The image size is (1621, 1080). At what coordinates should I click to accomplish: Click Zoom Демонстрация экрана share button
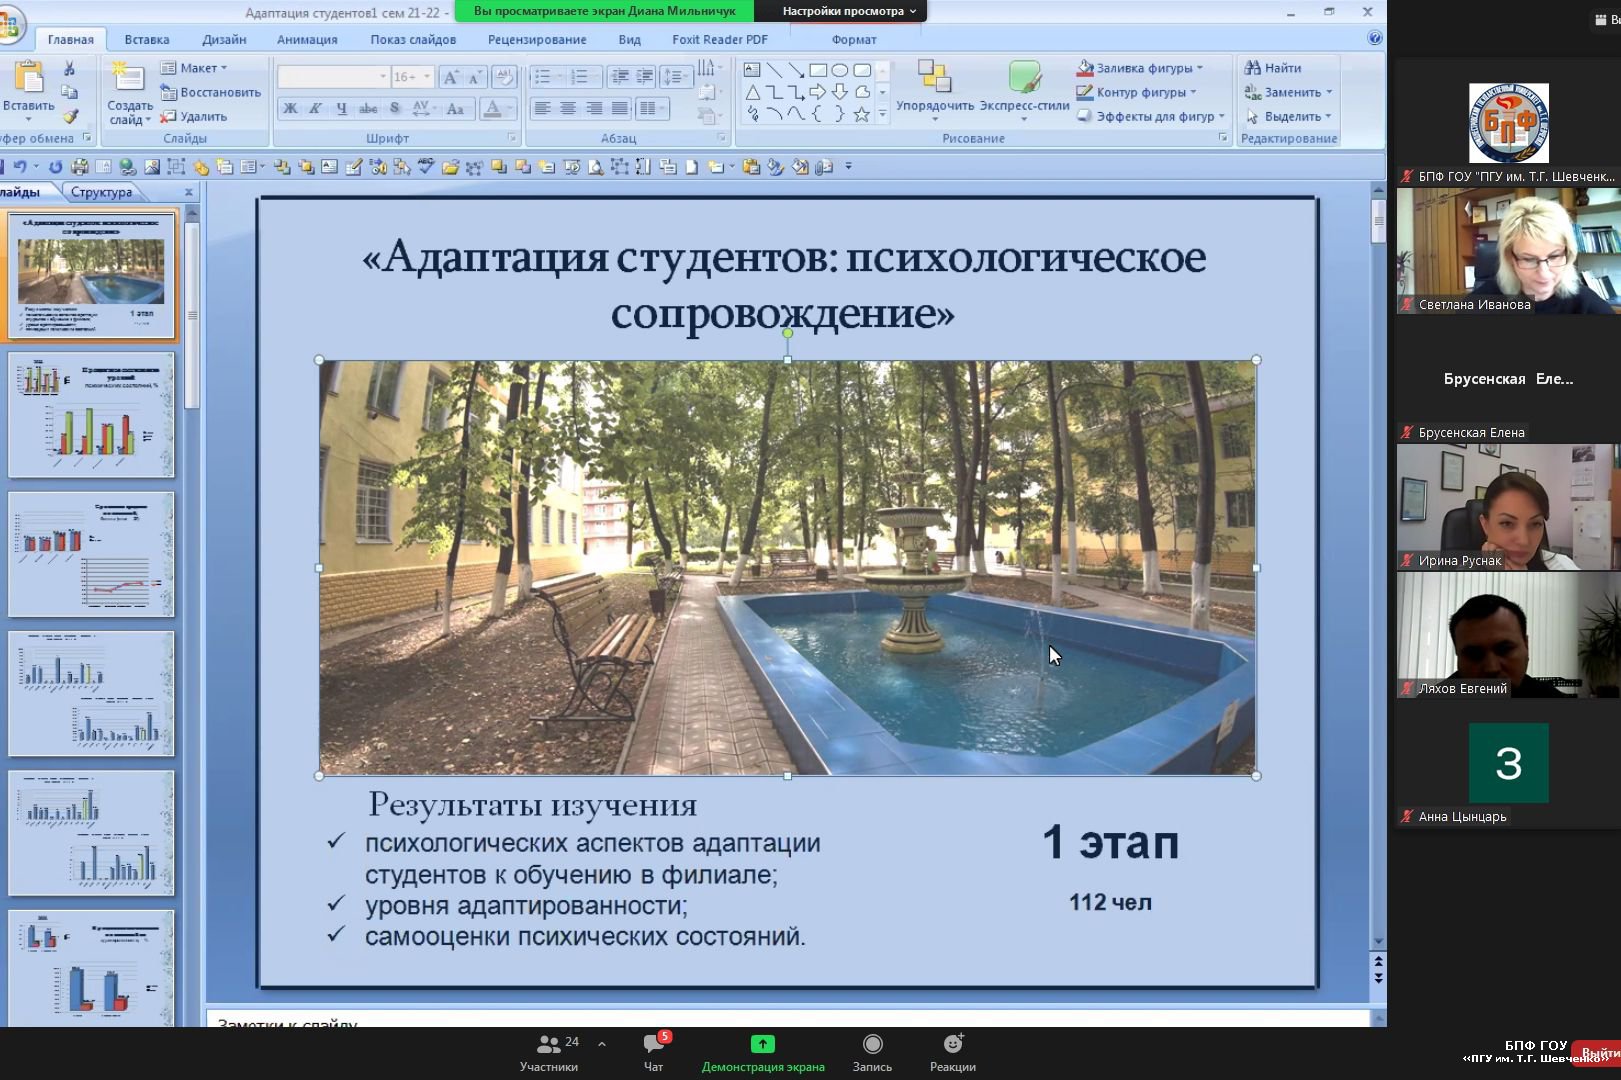click(x=763, y=1053)
